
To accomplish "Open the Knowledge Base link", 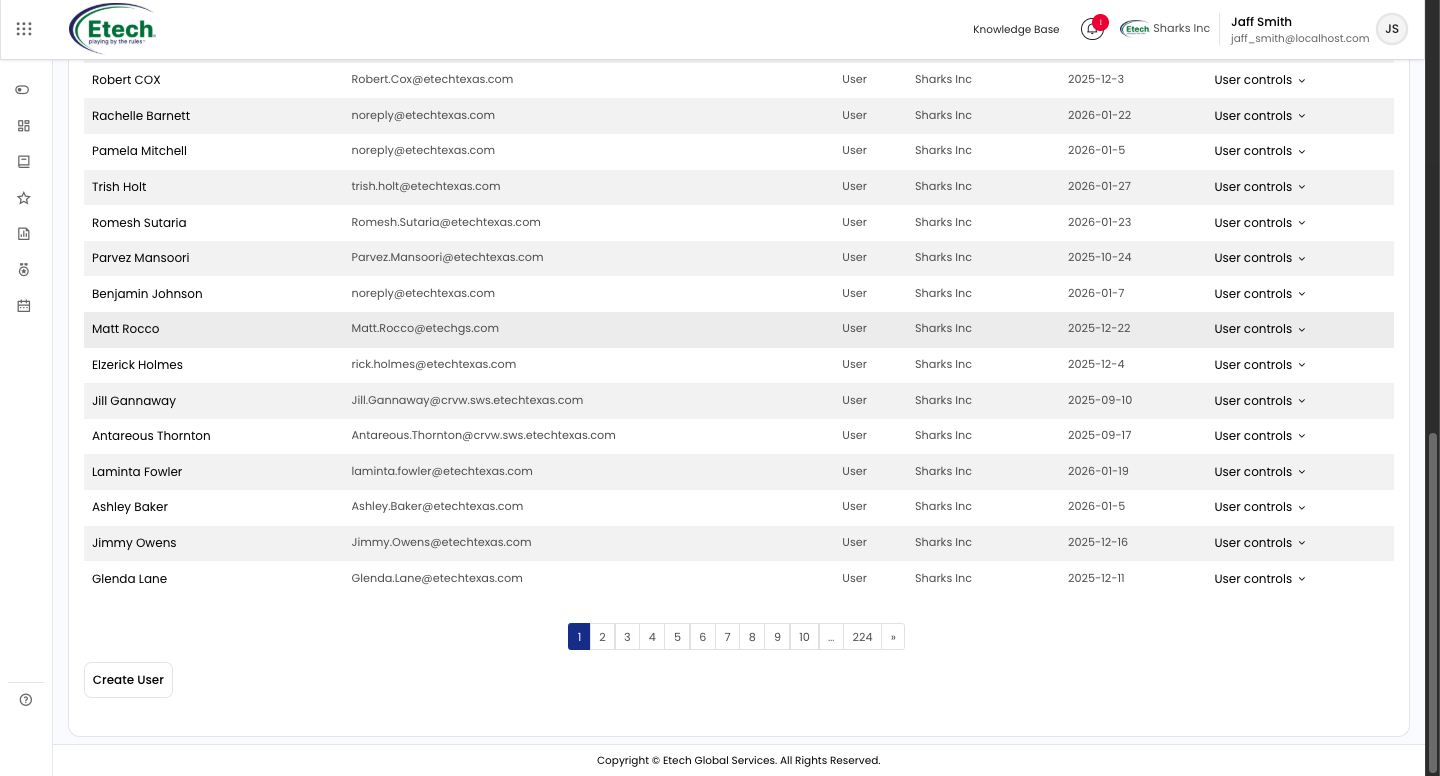I will click(x=1016, y=29).
